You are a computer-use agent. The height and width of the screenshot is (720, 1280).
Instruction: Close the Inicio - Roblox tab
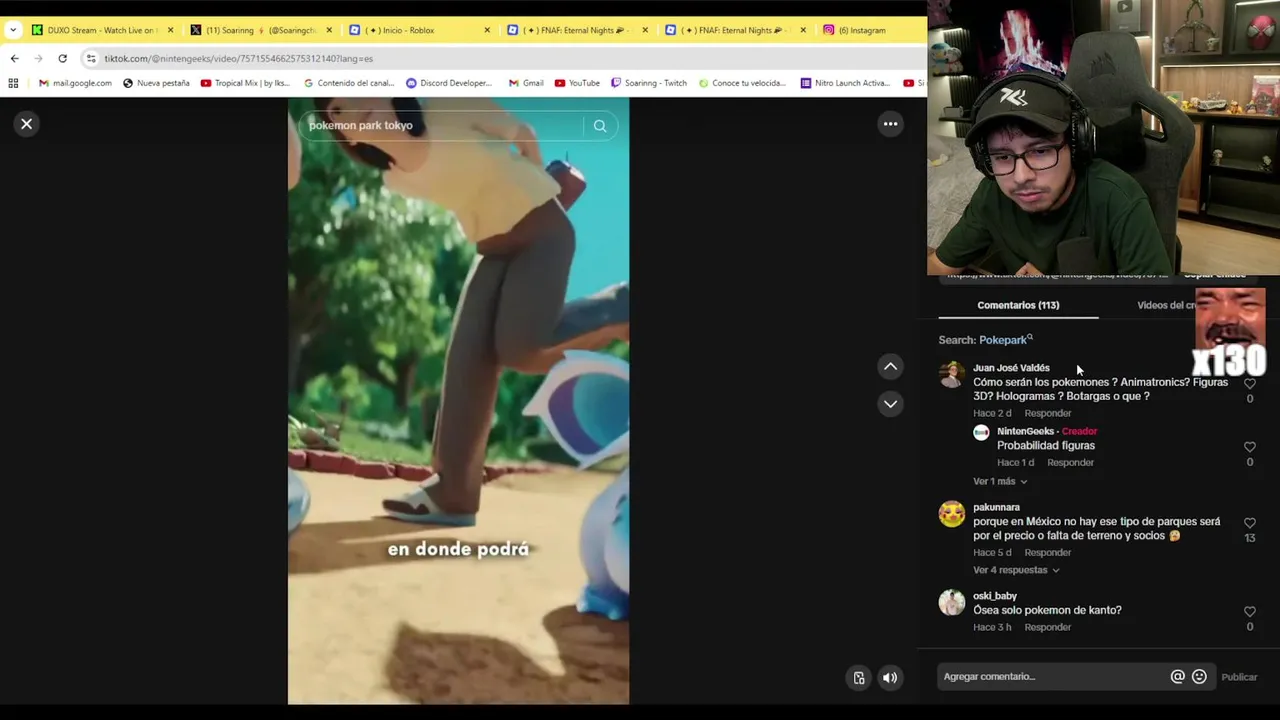(x=487, y=30)
